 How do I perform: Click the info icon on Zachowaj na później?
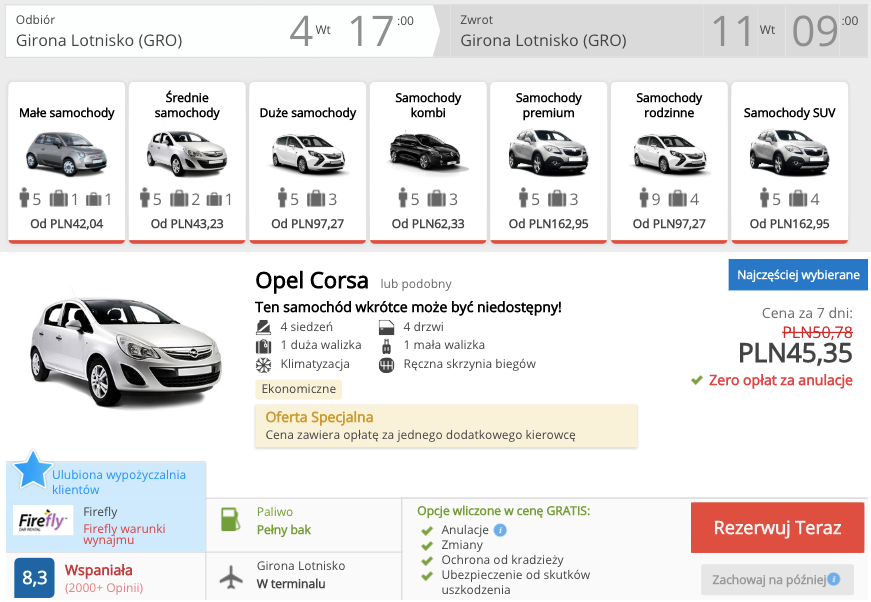click(833, 579)
